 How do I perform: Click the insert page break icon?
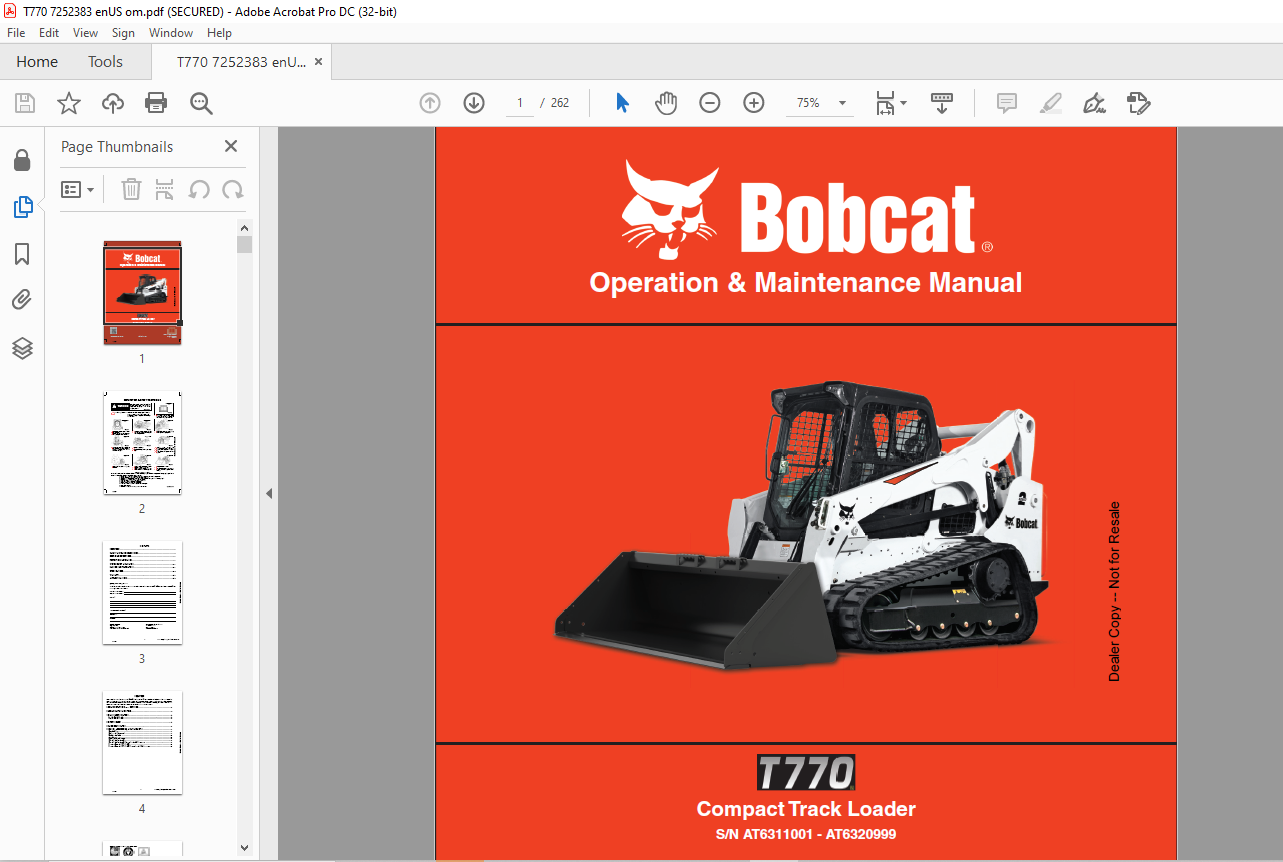(x=165, y=189)
